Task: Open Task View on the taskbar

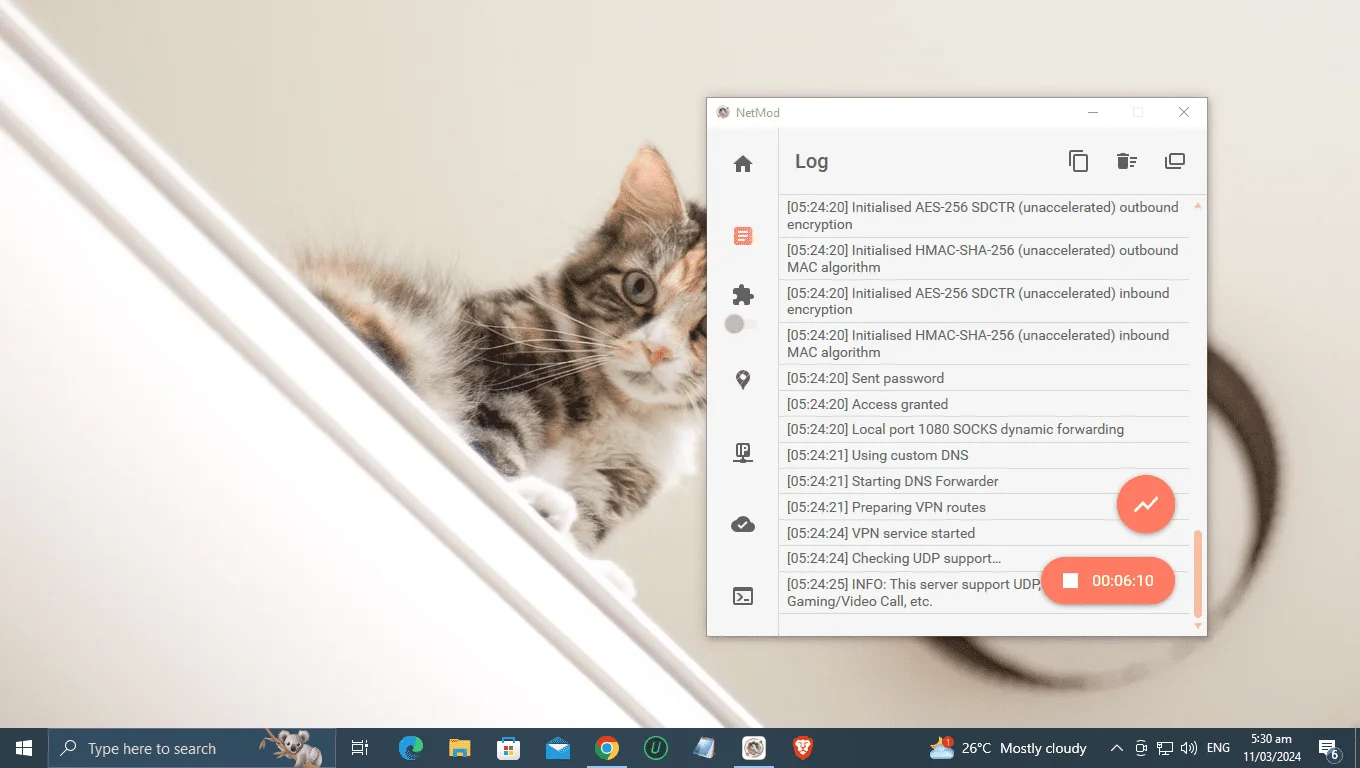Action: tap(360, 748)
